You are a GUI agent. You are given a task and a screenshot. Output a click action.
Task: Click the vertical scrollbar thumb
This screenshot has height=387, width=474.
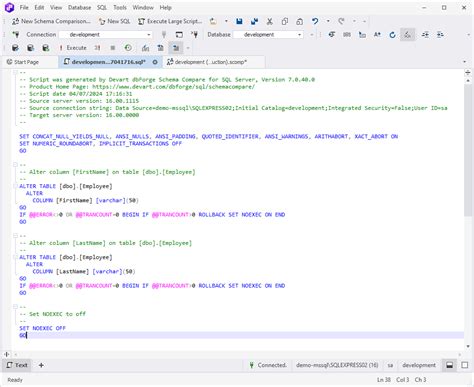click(x=468, y=149)
